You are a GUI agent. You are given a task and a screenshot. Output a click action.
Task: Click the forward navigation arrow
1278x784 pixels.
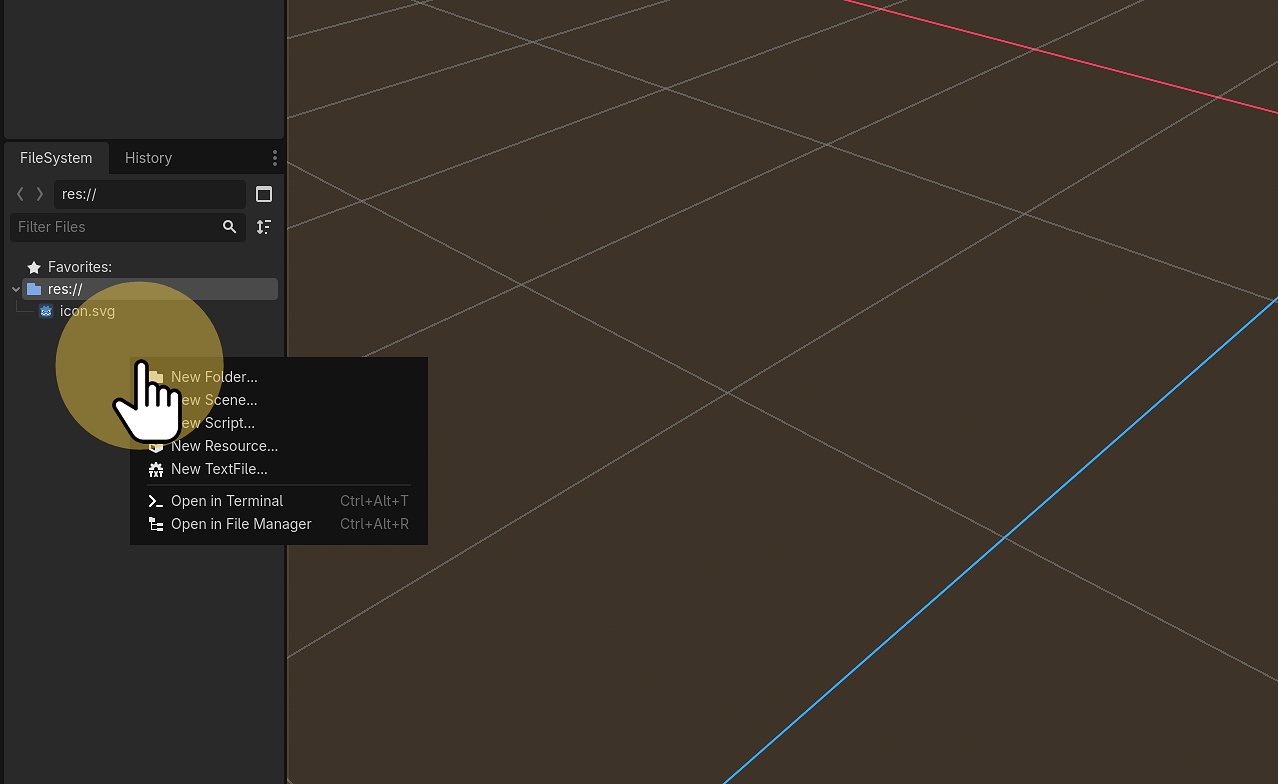[x=39, y=193]
